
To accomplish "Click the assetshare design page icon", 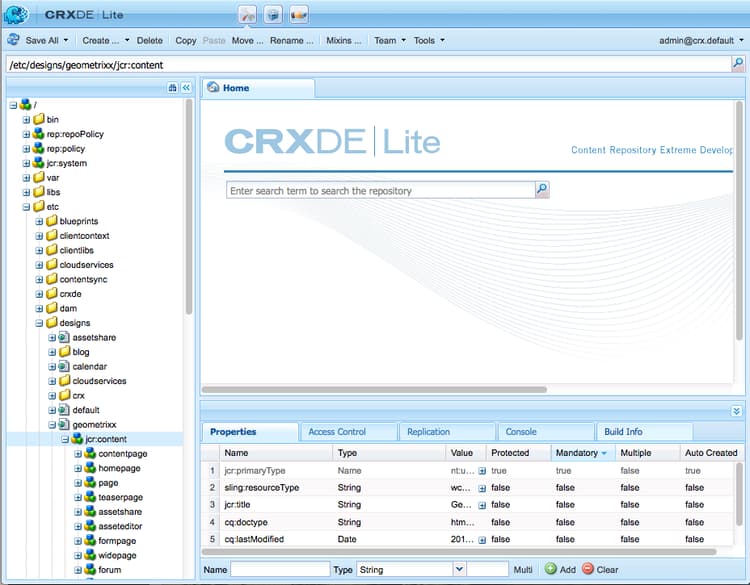I will (x=64, y=337).
